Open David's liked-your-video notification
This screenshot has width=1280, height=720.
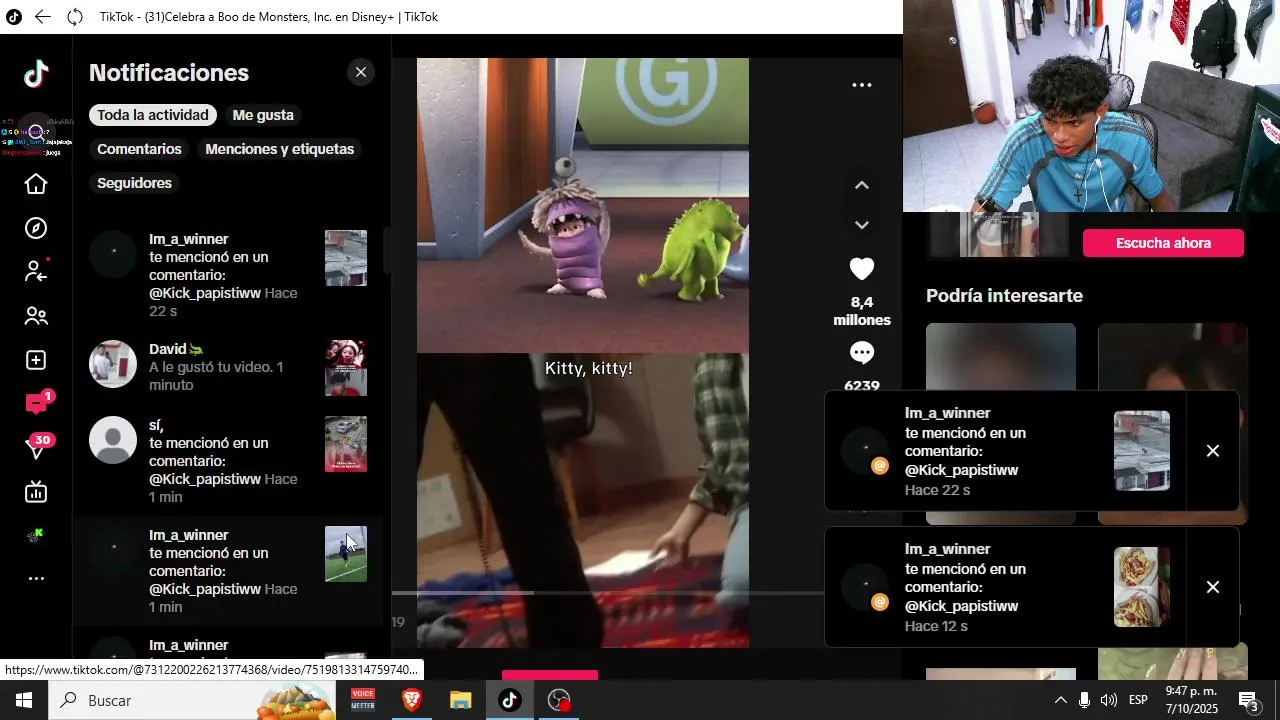tap(229, 367)
